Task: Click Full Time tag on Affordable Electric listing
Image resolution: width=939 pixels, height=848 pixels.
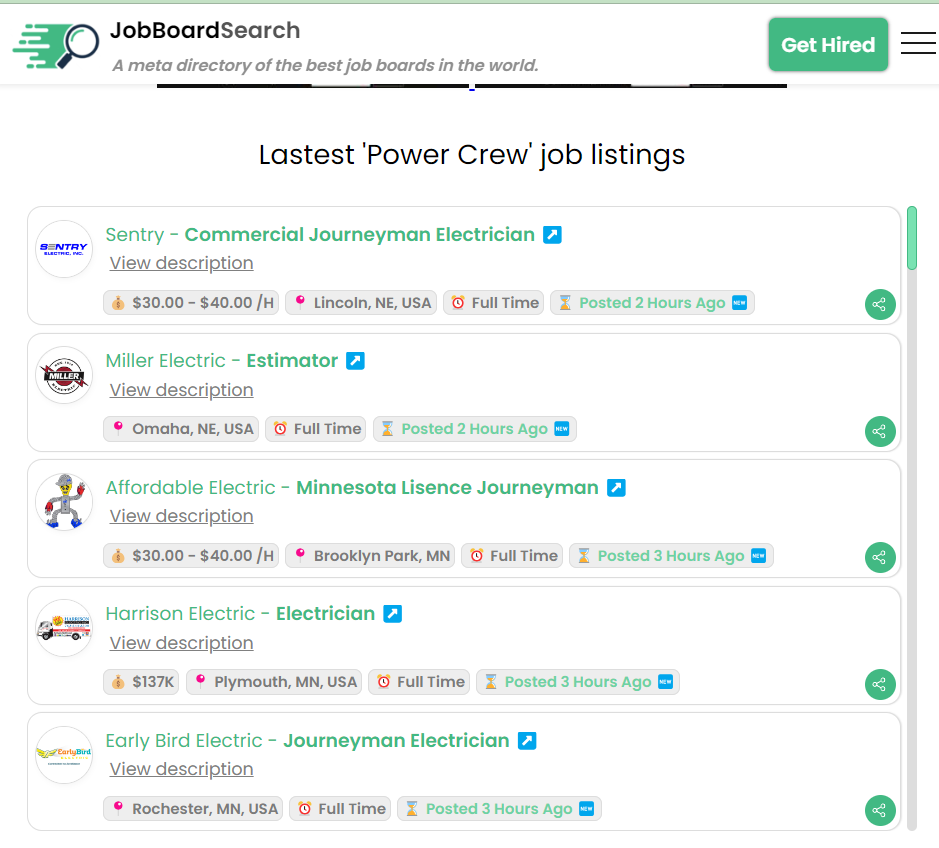Action: coord(512,556)
